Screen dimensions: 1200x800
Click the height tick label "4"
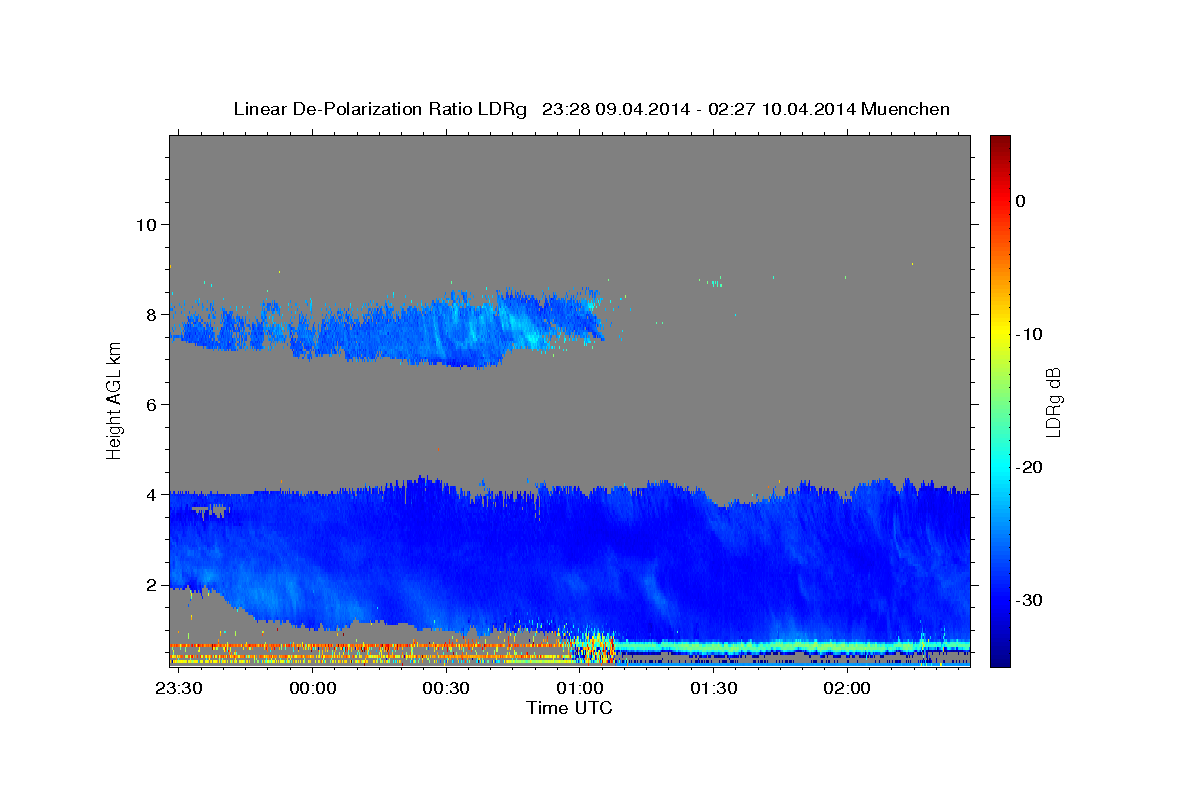[150, 494]
